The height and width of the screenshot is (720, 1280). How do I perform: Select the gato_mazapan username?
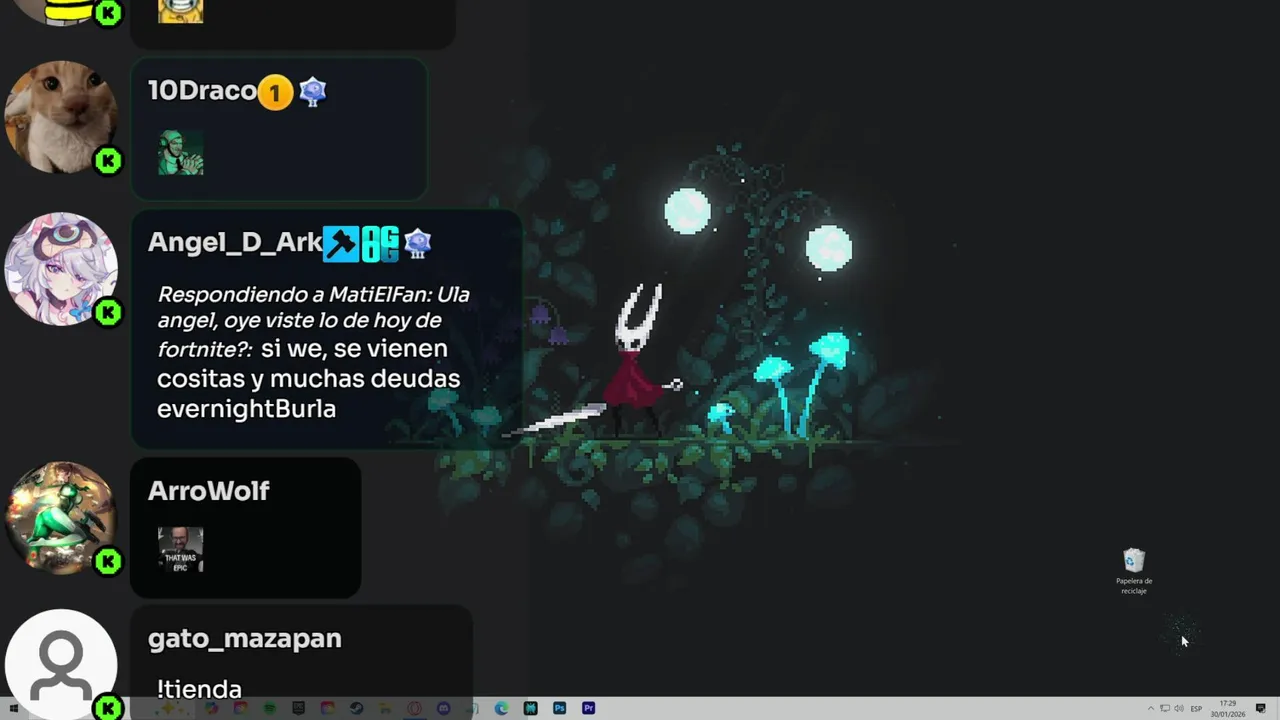(245, 639)
